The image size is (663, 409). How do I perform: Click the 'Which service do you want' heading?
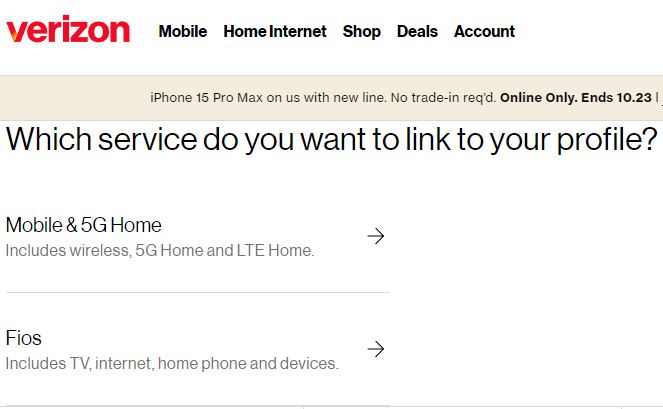332,139
